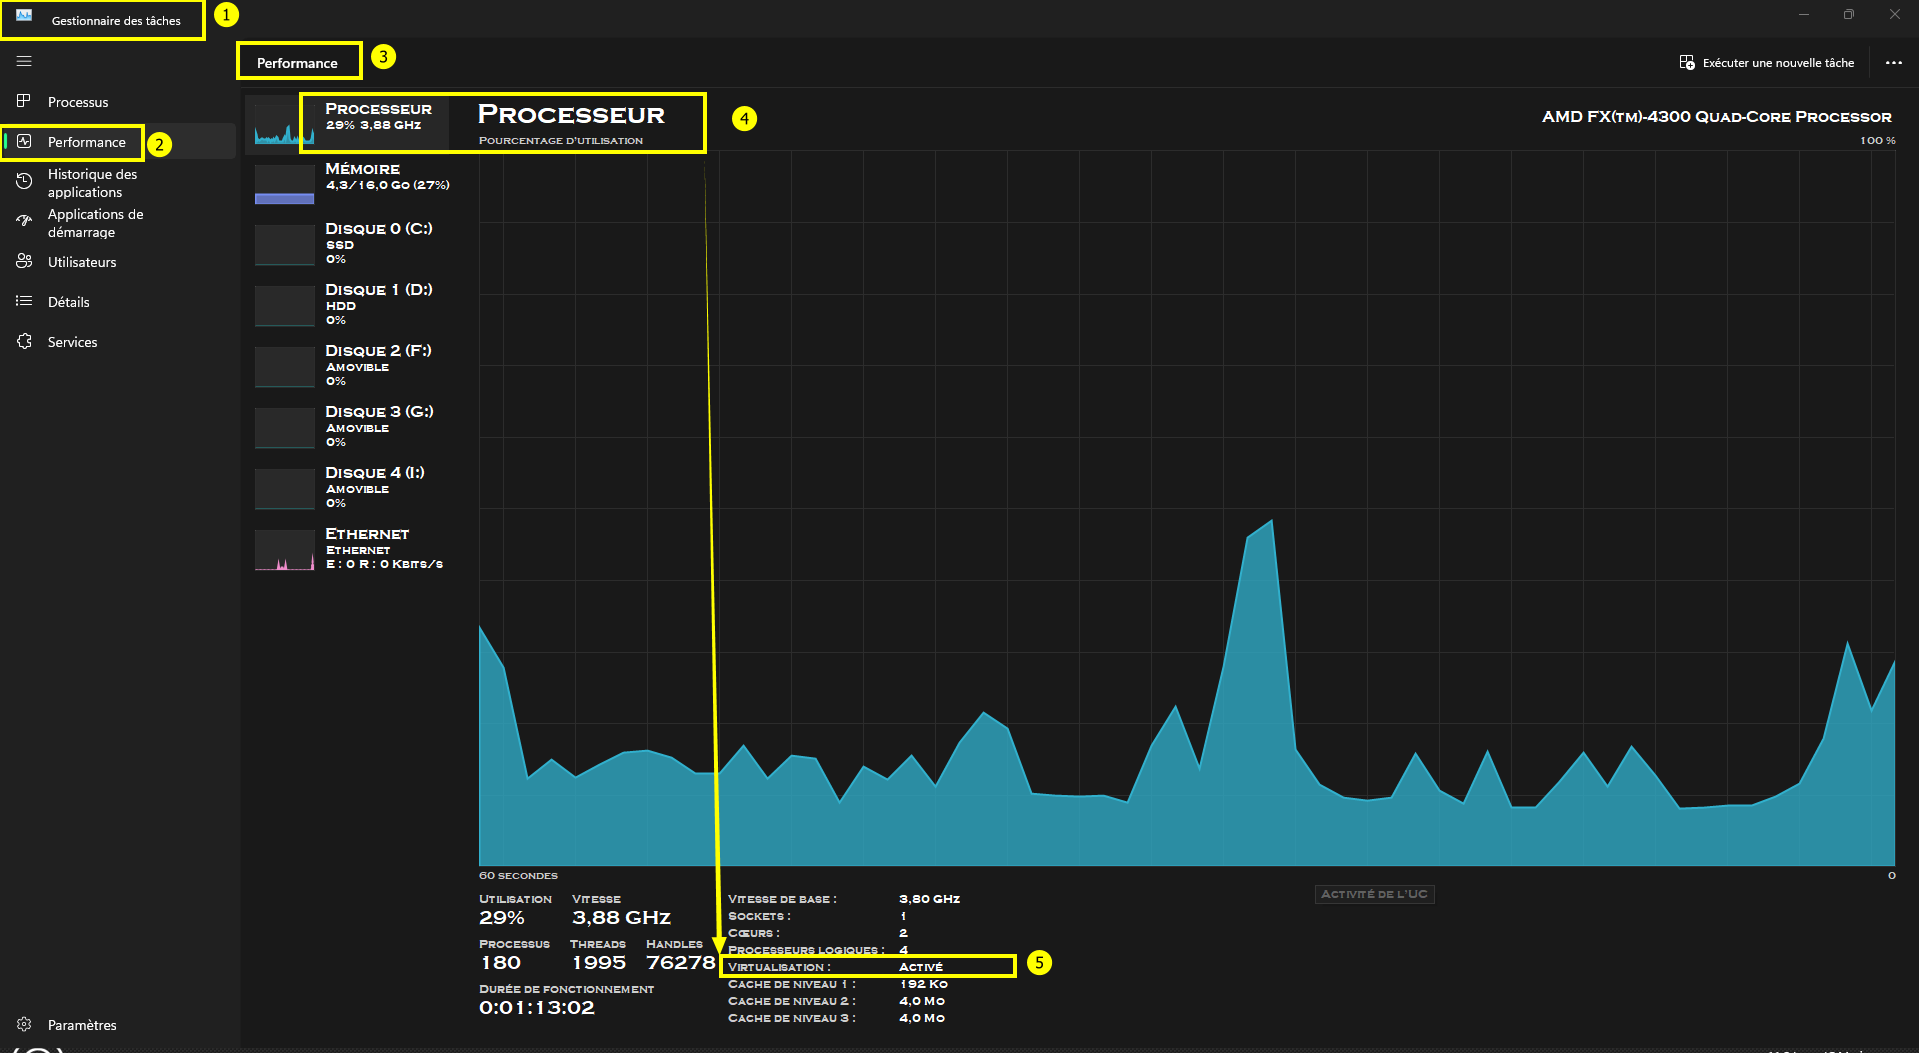Click the Processeurs logiques label
This screenshot has height=1053, width=1919.
point(806,950)
